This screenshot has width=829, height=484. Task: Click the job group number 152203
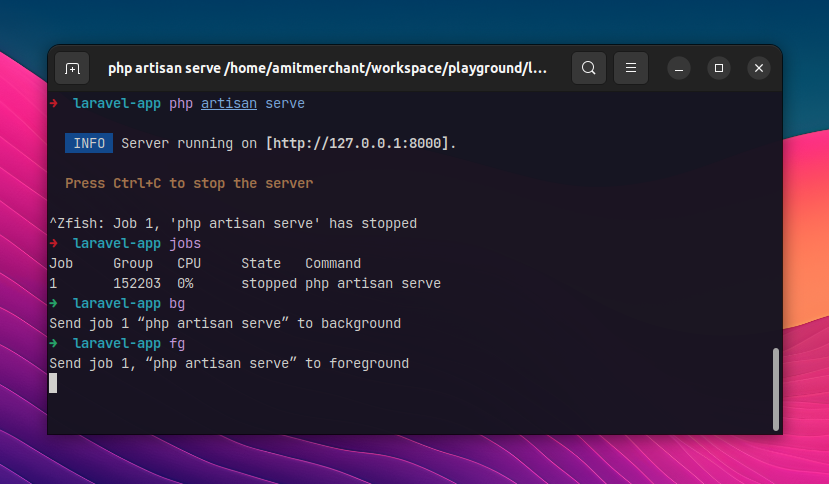(137, 284)
